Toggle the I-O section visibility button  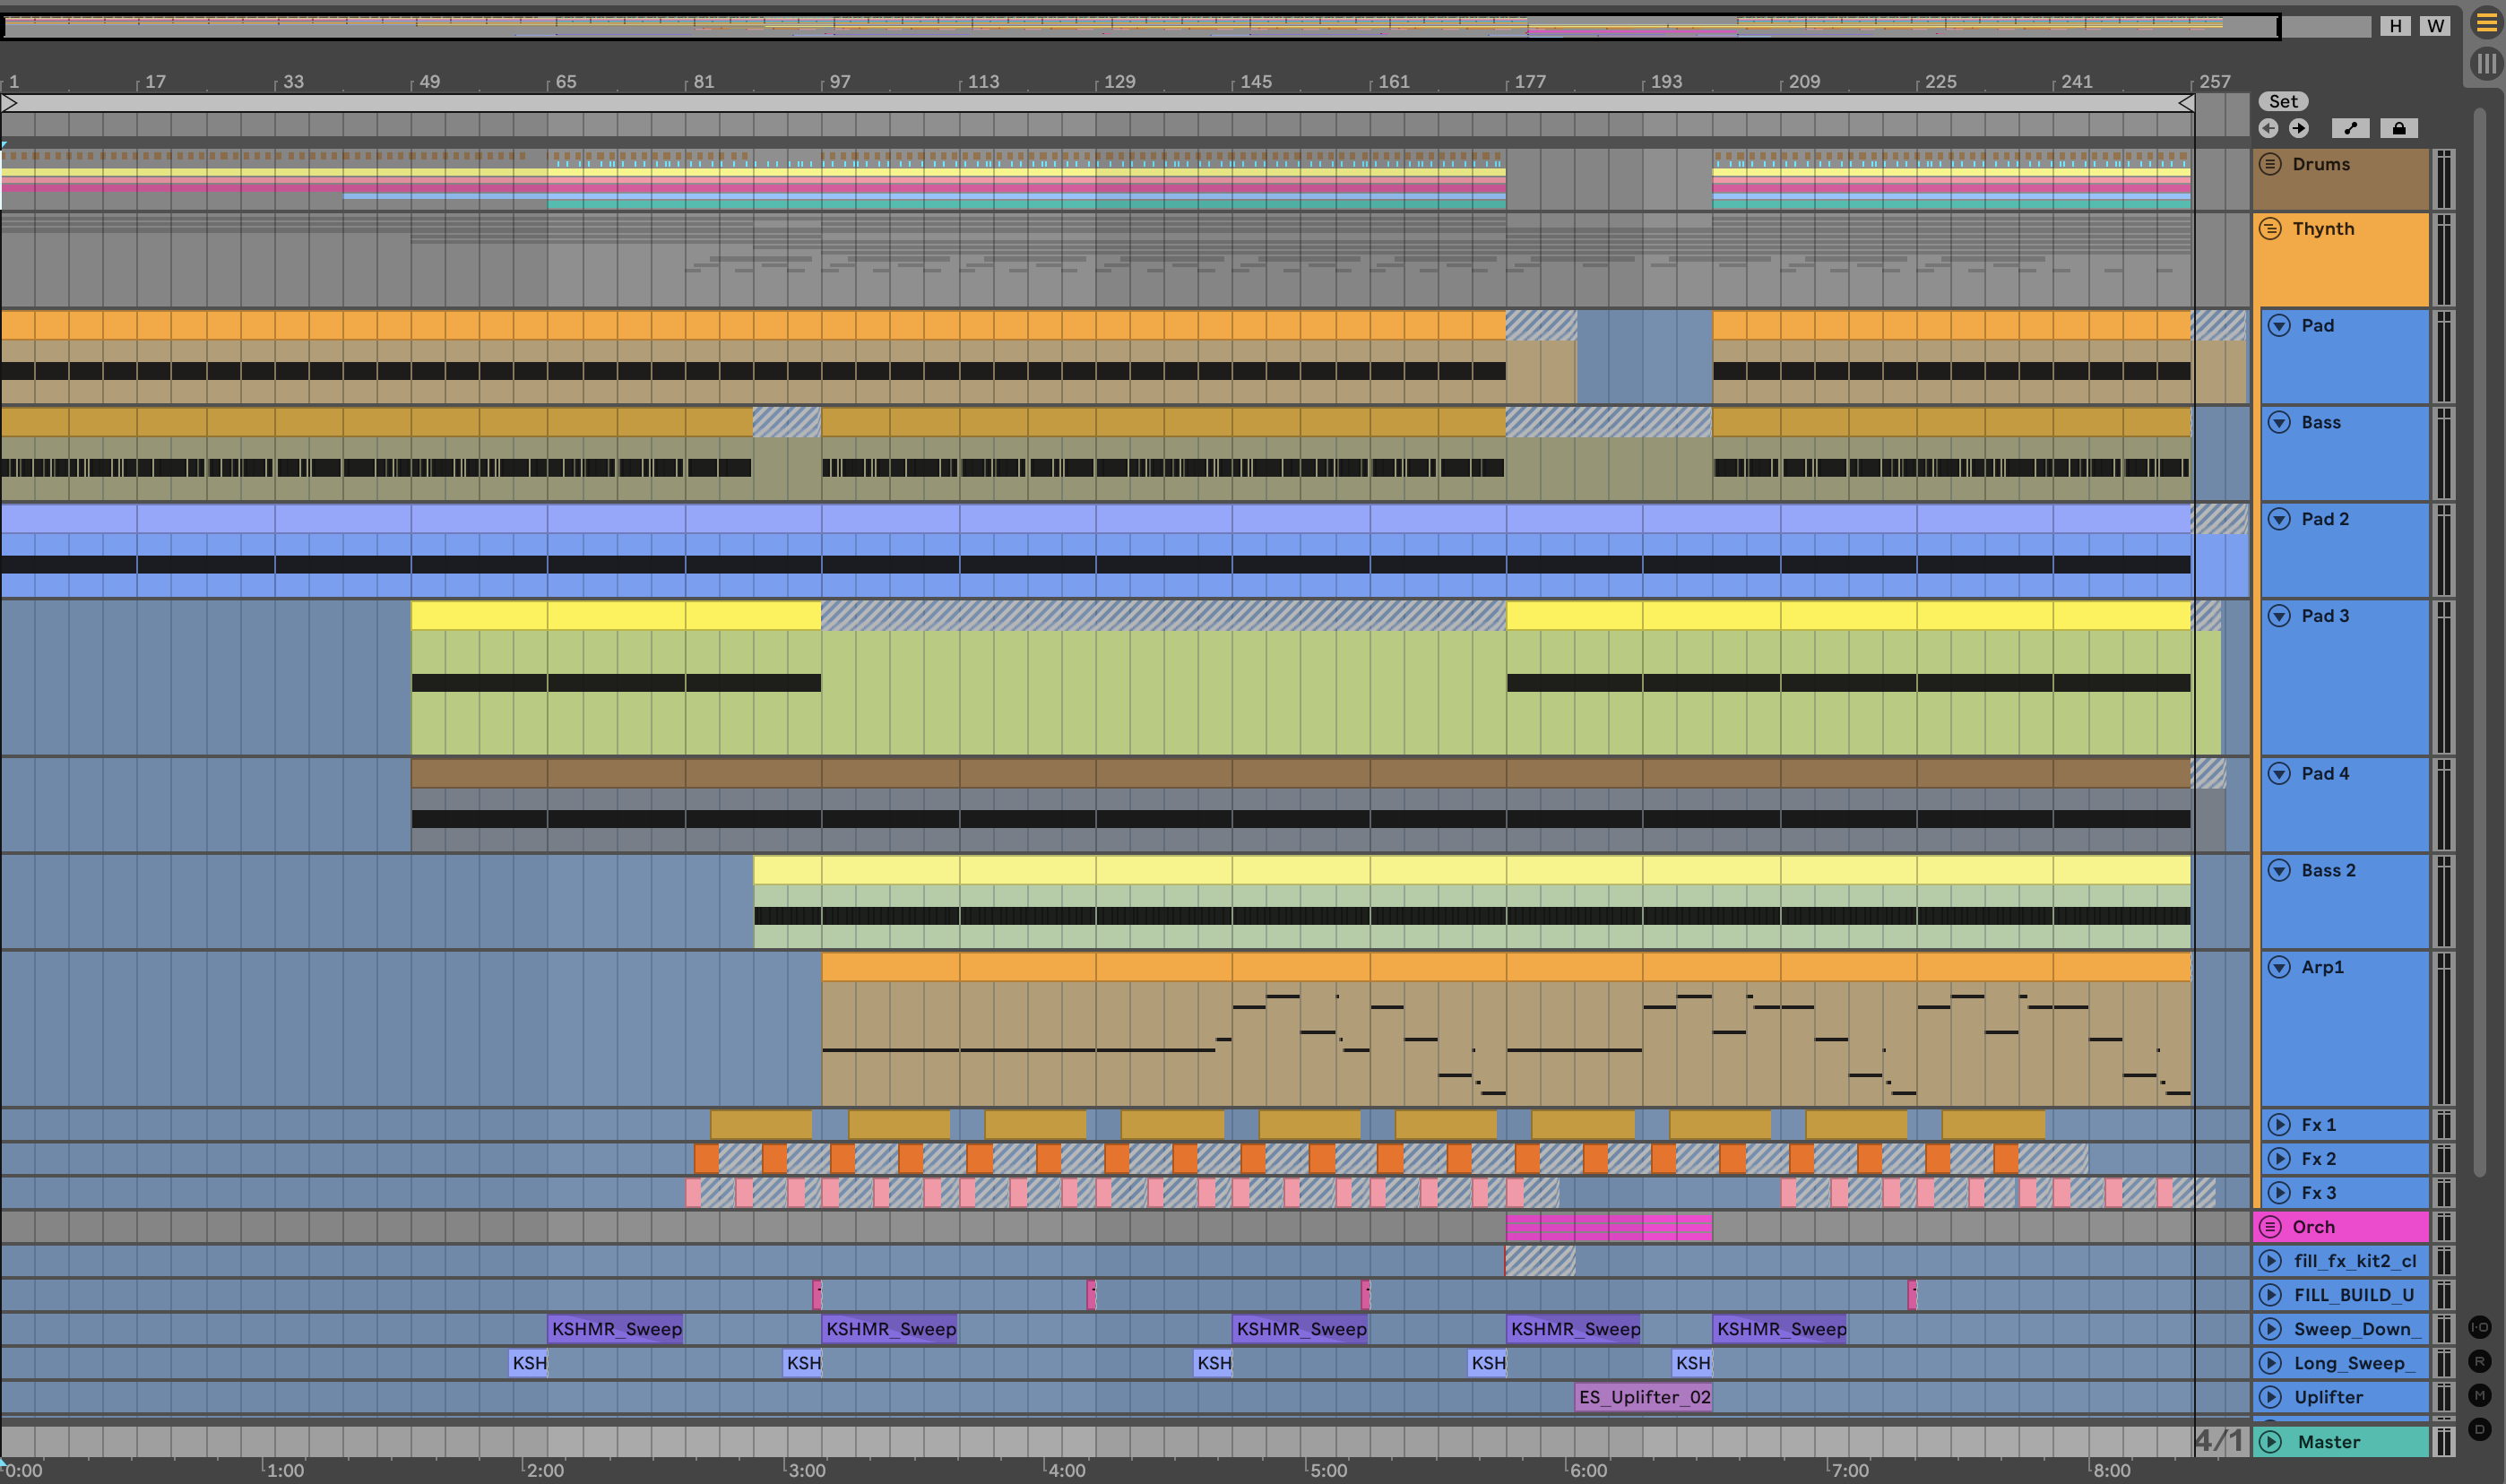pyautogui.click(x=2479, y=1327)
